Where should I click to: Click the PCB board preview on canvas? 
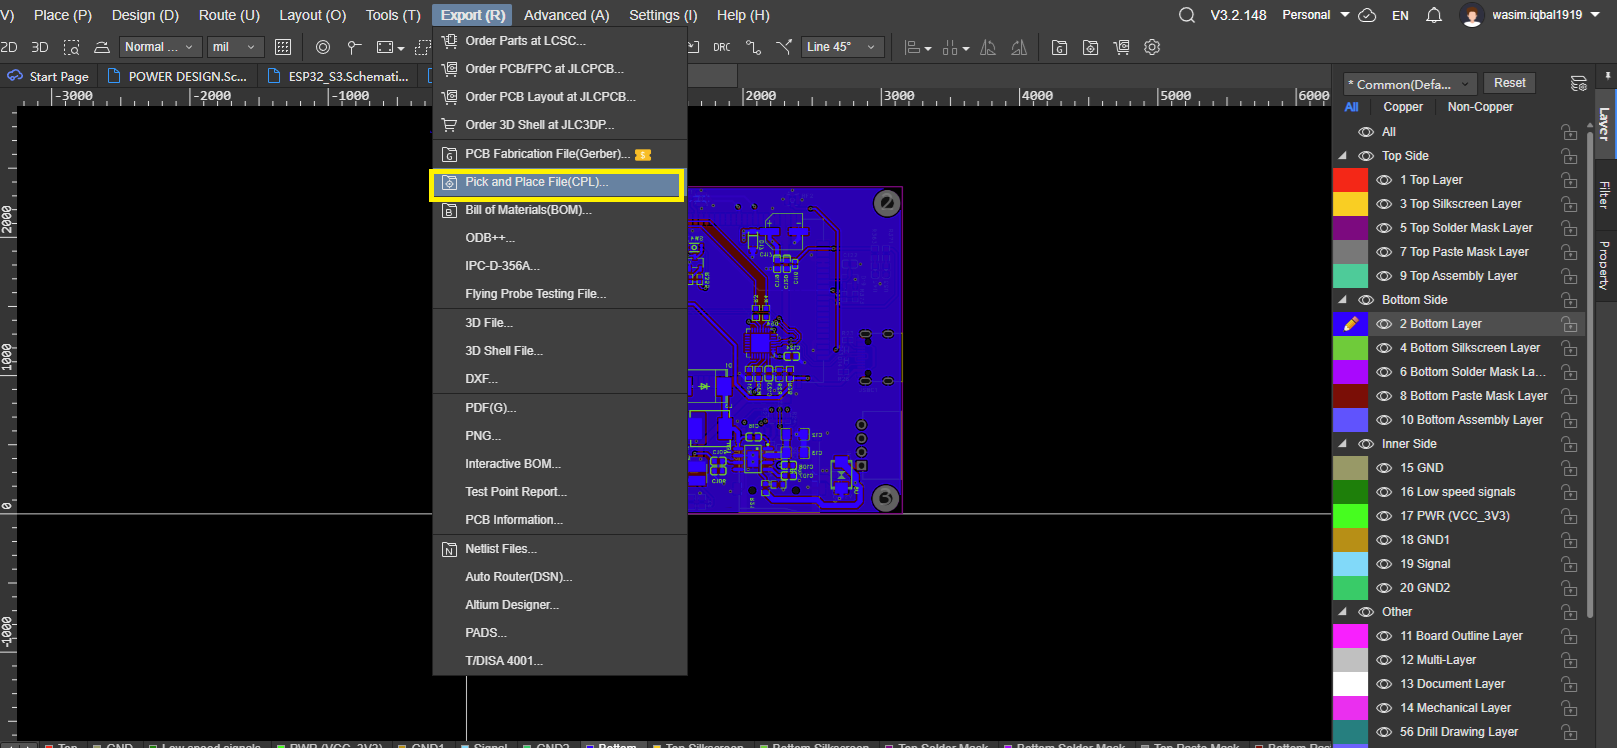point(795,350)
